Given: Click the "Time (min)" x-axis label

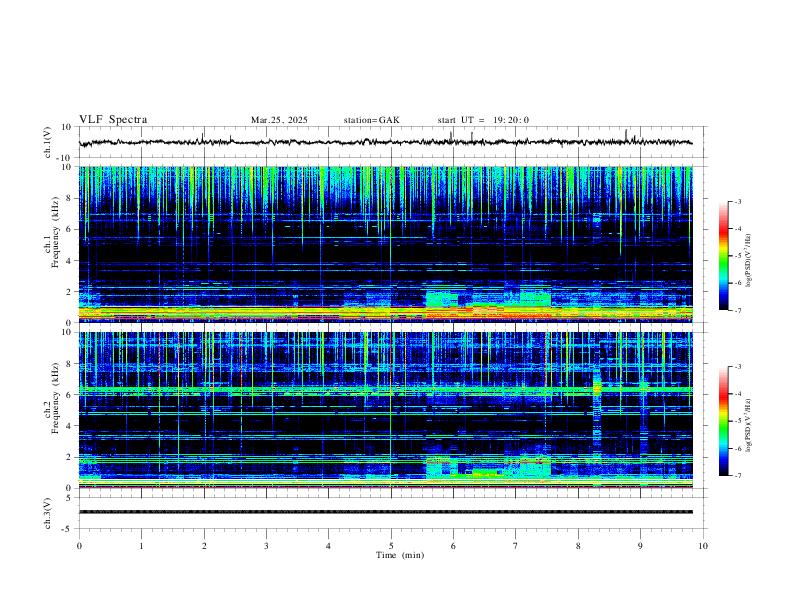Looking at the screenshot, I should pos(400,555).
